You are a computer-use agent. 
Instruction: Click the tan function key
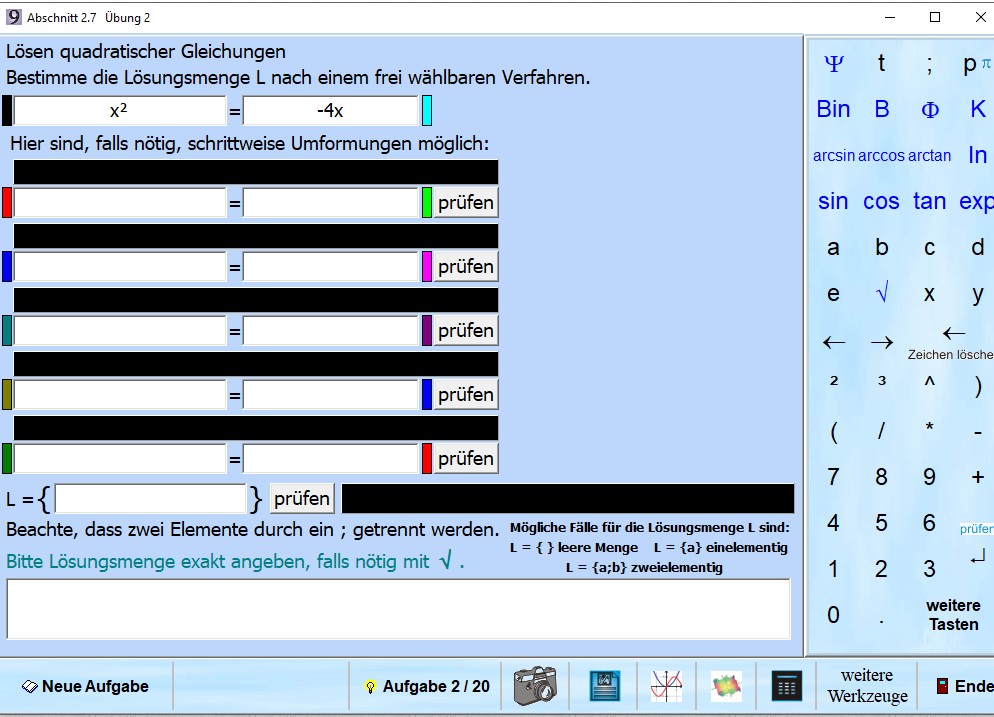pos(929,201)
